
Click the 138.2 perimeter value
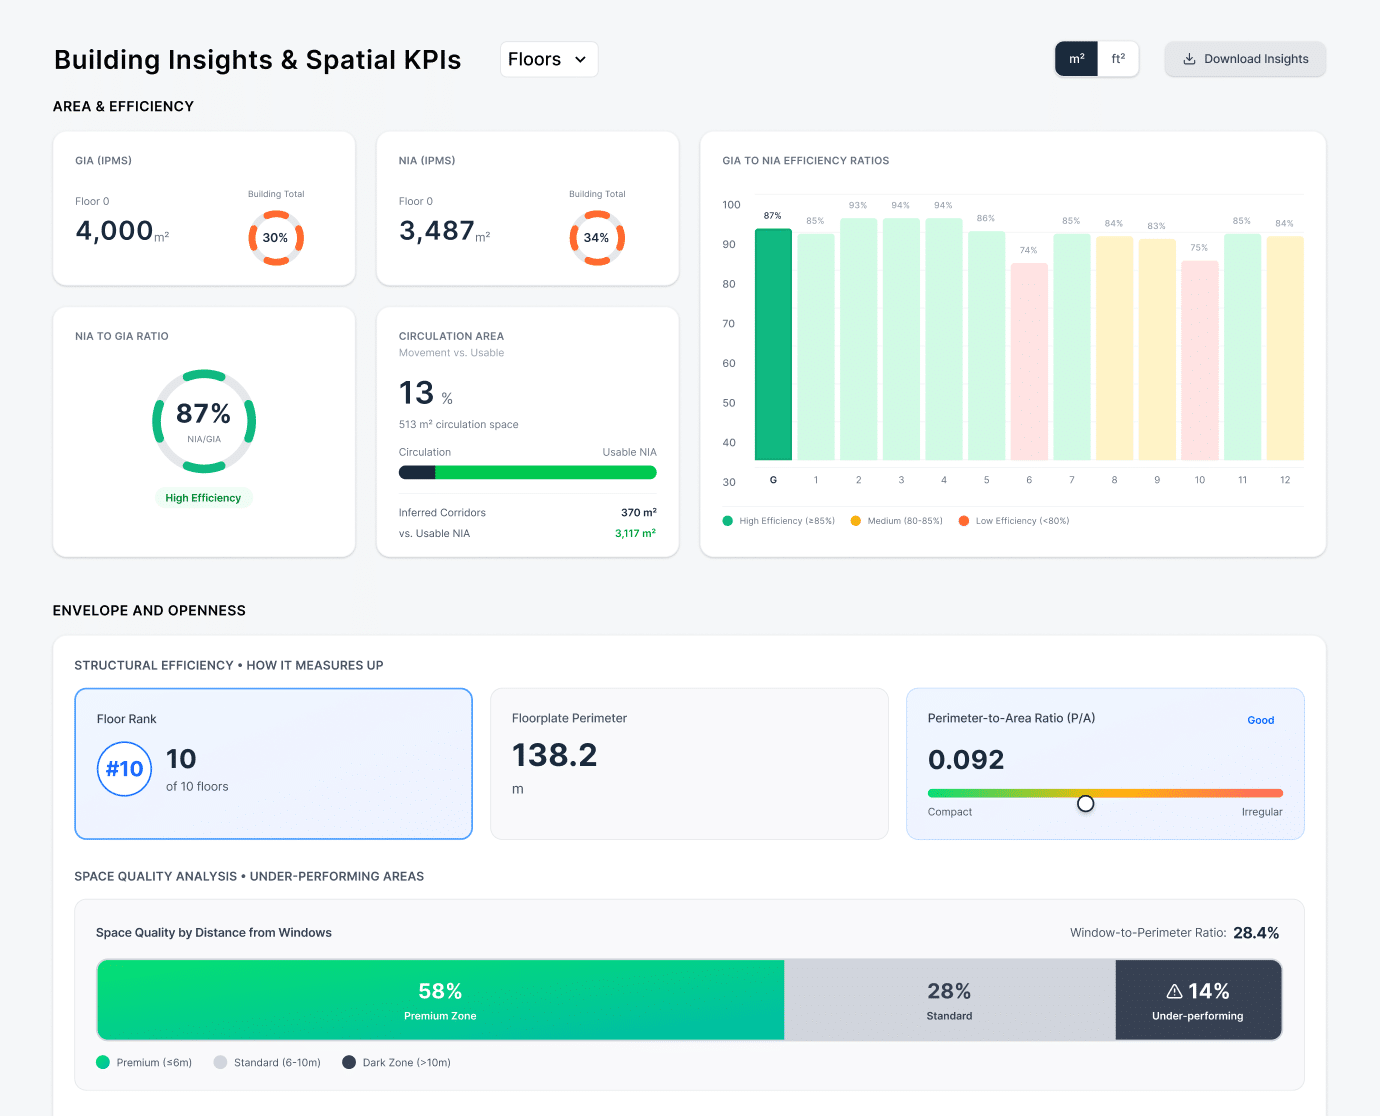(555, 755)
